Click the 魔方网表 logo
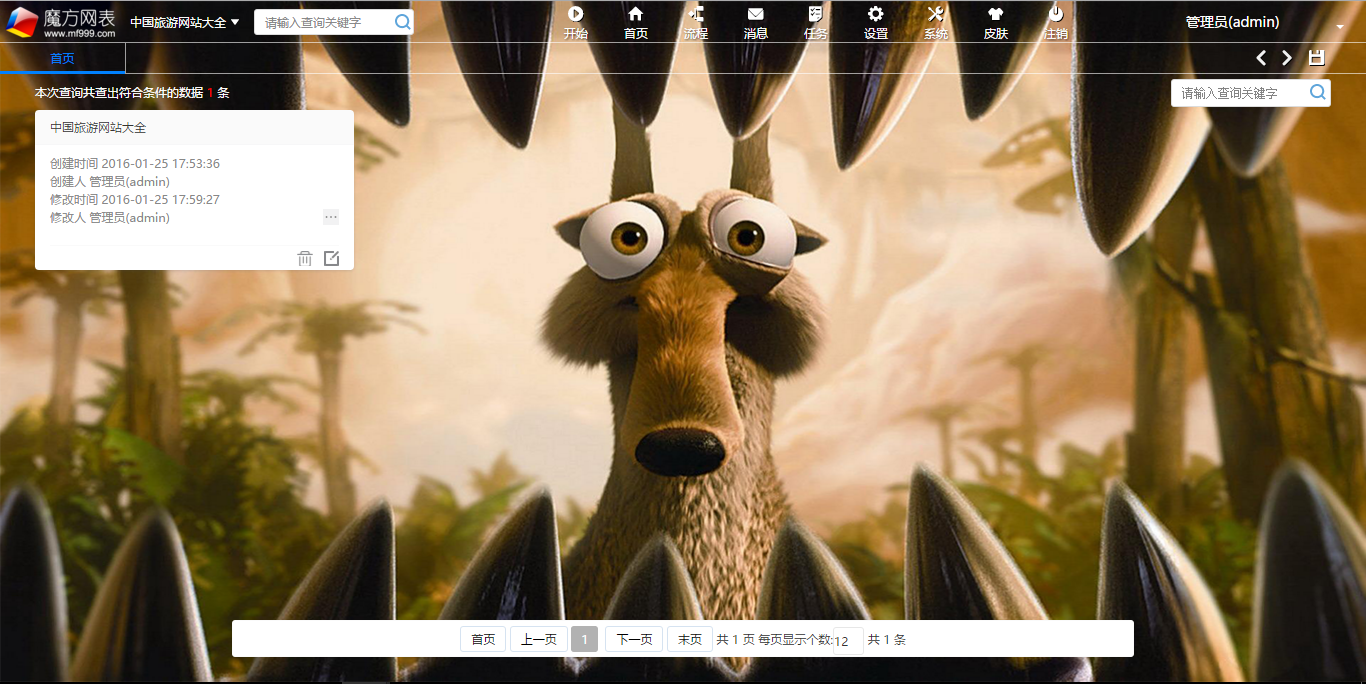The image size is (1366, 684). click(60, 21)
